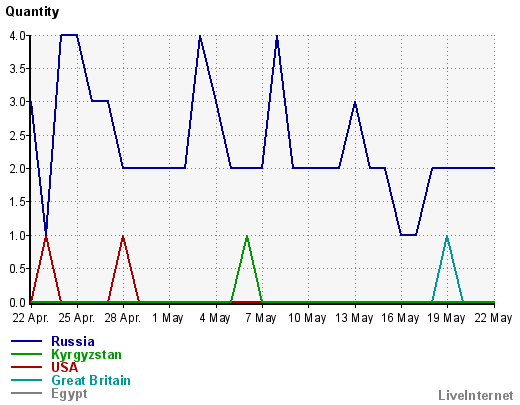Click the gray Egypt legend line swatch
Viewport: 520px width, 405px height.
point(26,393)
